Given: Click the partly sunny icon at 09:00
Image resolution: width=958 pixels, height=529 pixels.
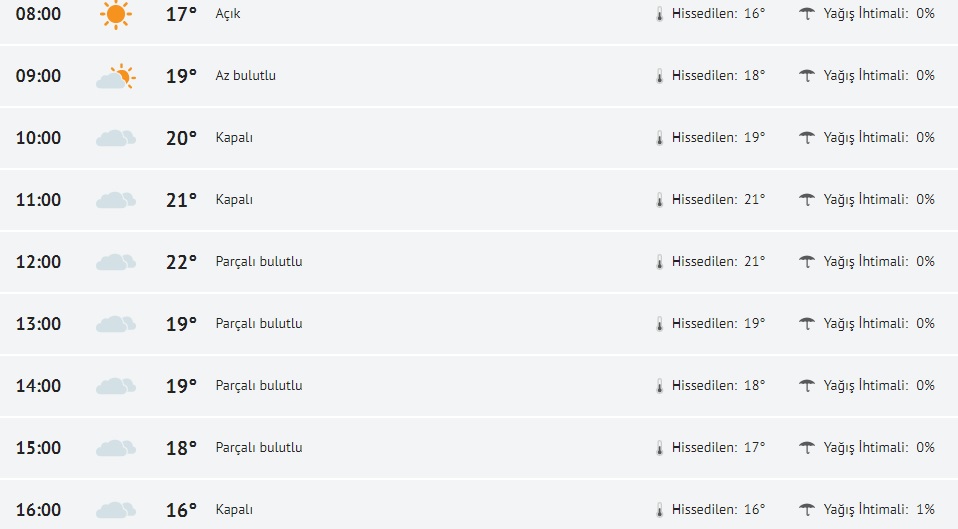Looking at the screenshot, I should (x=116, y=76).
